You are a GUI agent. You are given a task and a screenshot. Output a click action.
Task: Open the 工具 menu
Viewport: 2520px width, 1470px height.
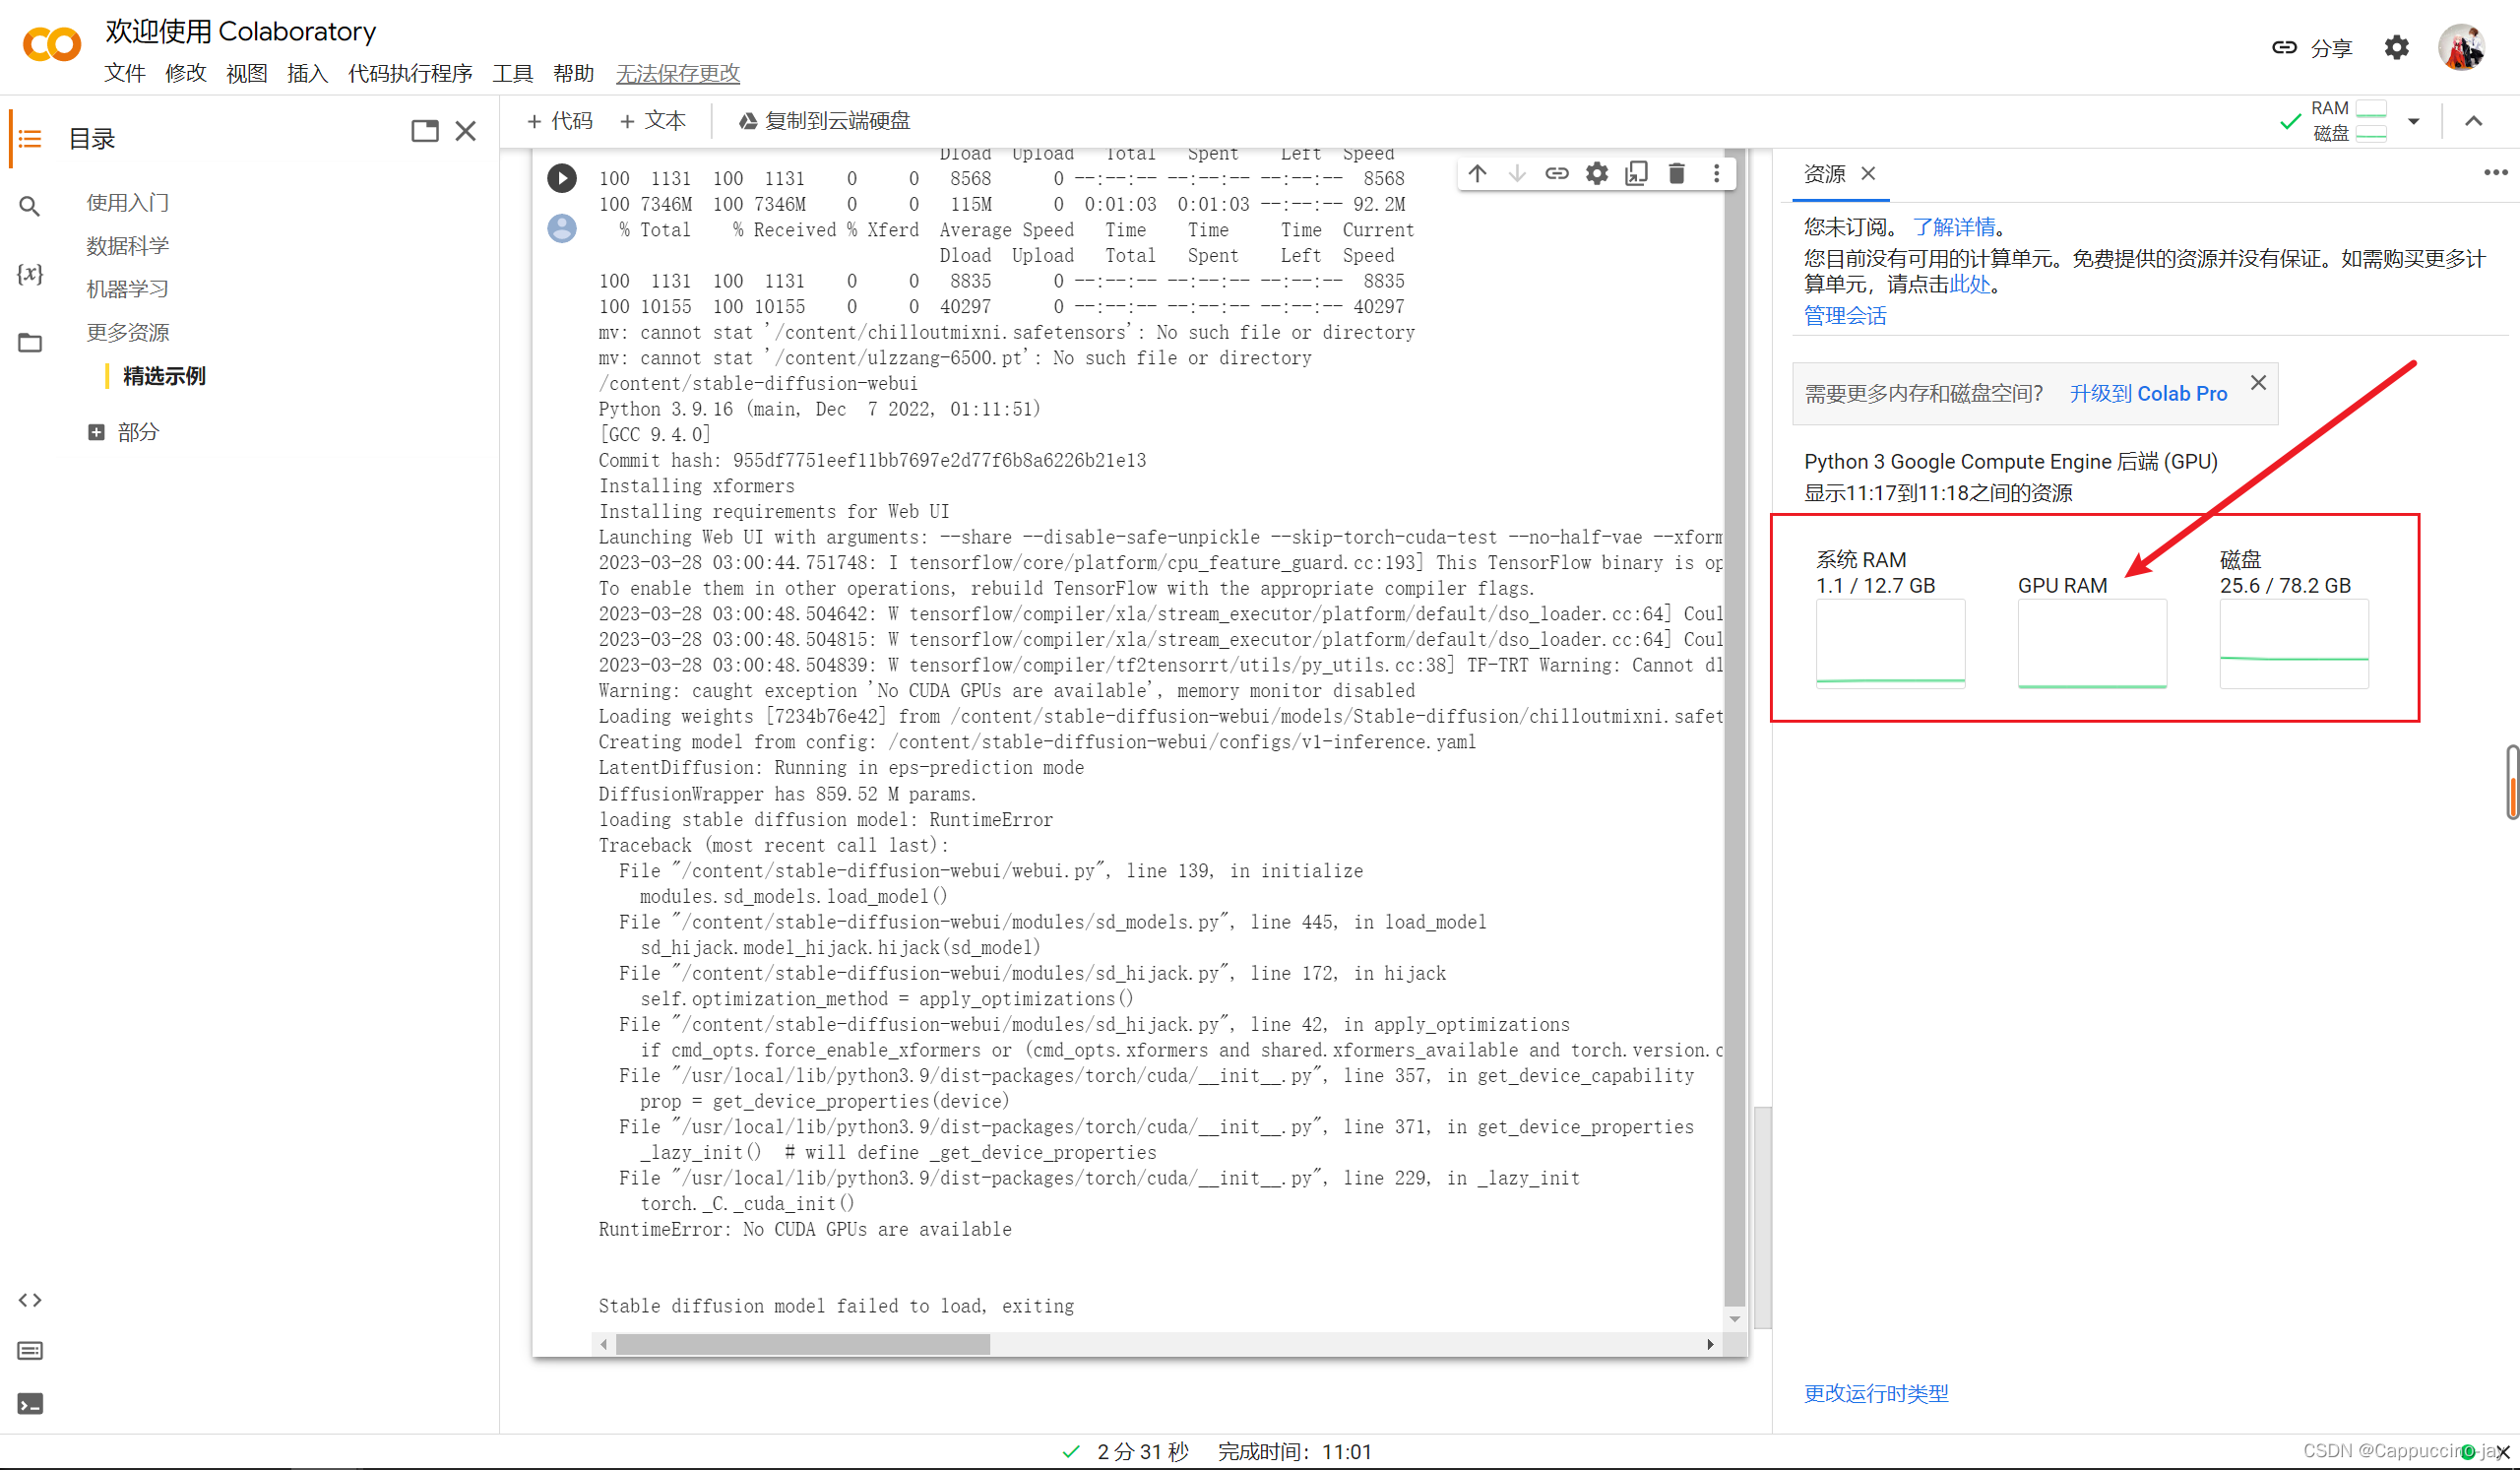(513, 73)
